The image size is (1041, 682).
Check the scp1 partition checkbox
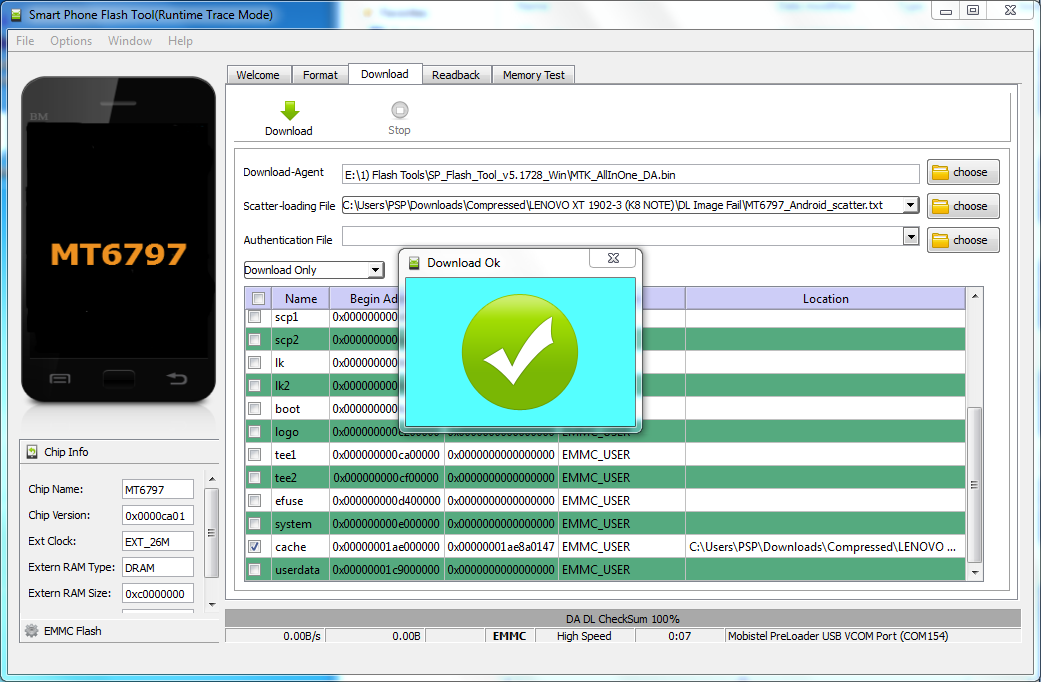tap(254, 317)
